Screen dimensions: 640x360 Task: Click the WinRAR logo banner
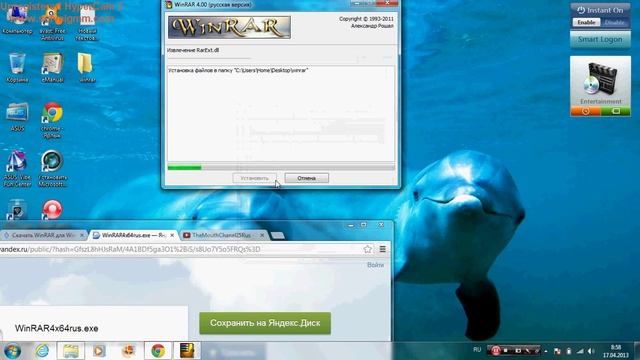tap(229, 27)
